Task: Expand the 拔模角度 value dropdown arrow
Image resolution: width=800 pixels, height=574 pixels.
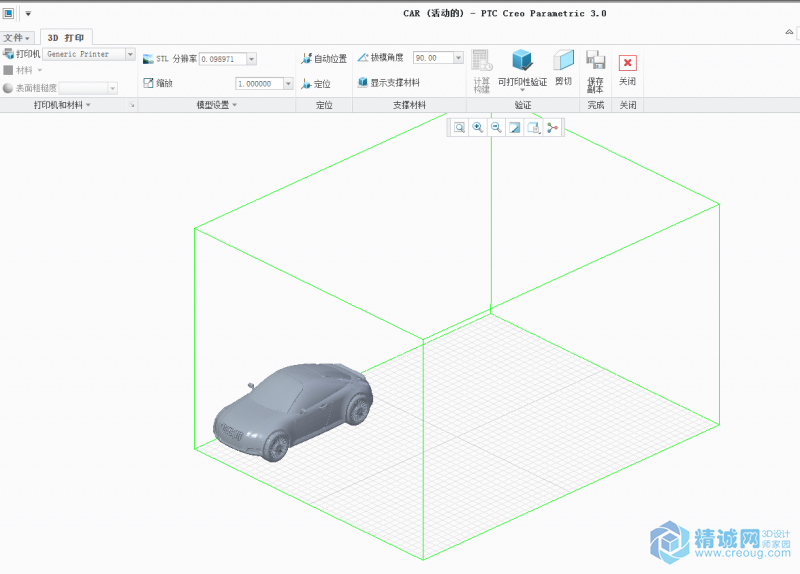Action: (x=458, y=58)
